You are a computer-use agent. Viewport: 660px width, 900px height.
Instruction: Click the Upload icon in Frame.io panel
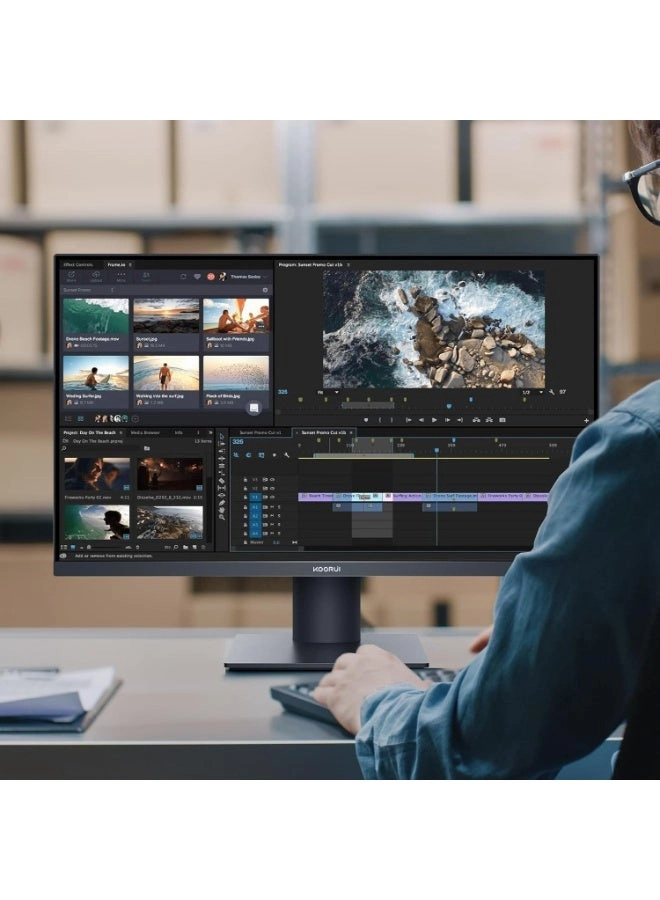click(x=96, y=277)
